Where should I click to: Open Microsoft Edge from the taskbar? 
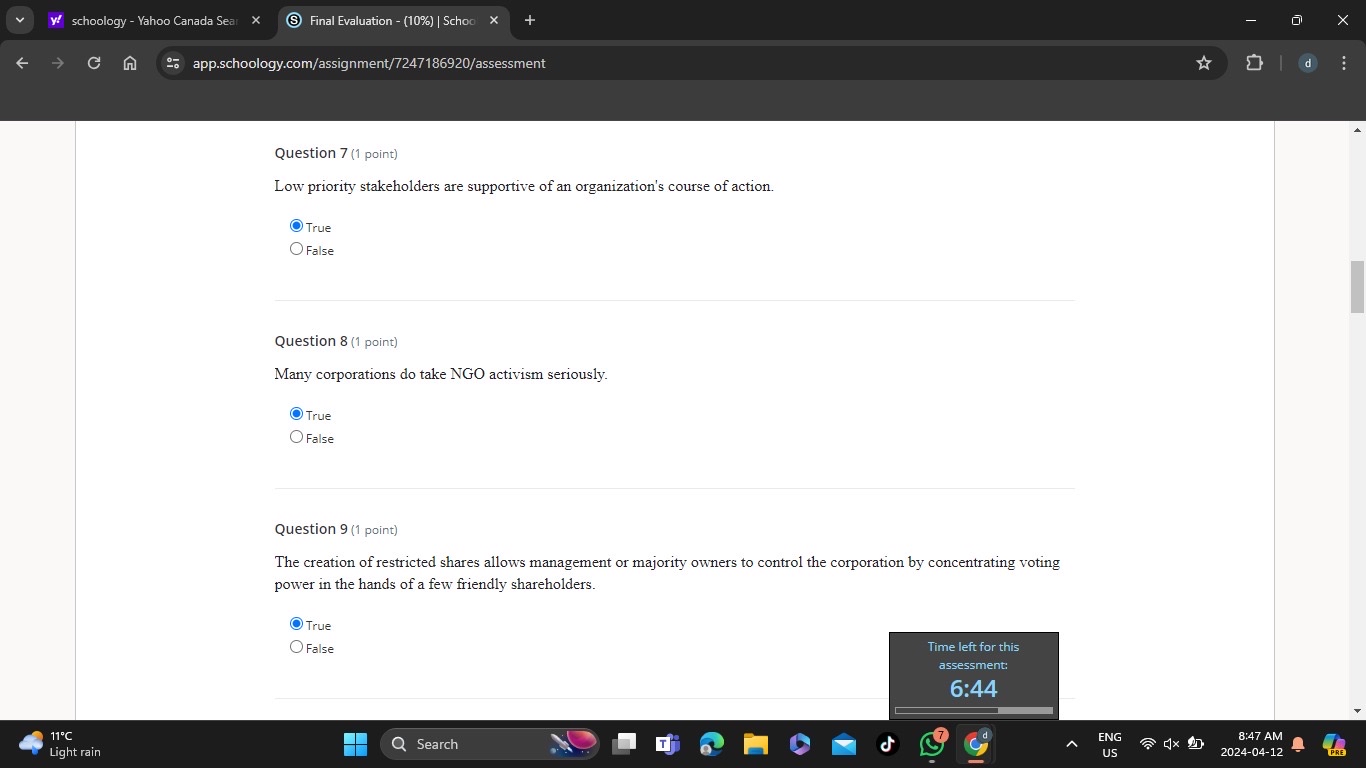(712, 744)
